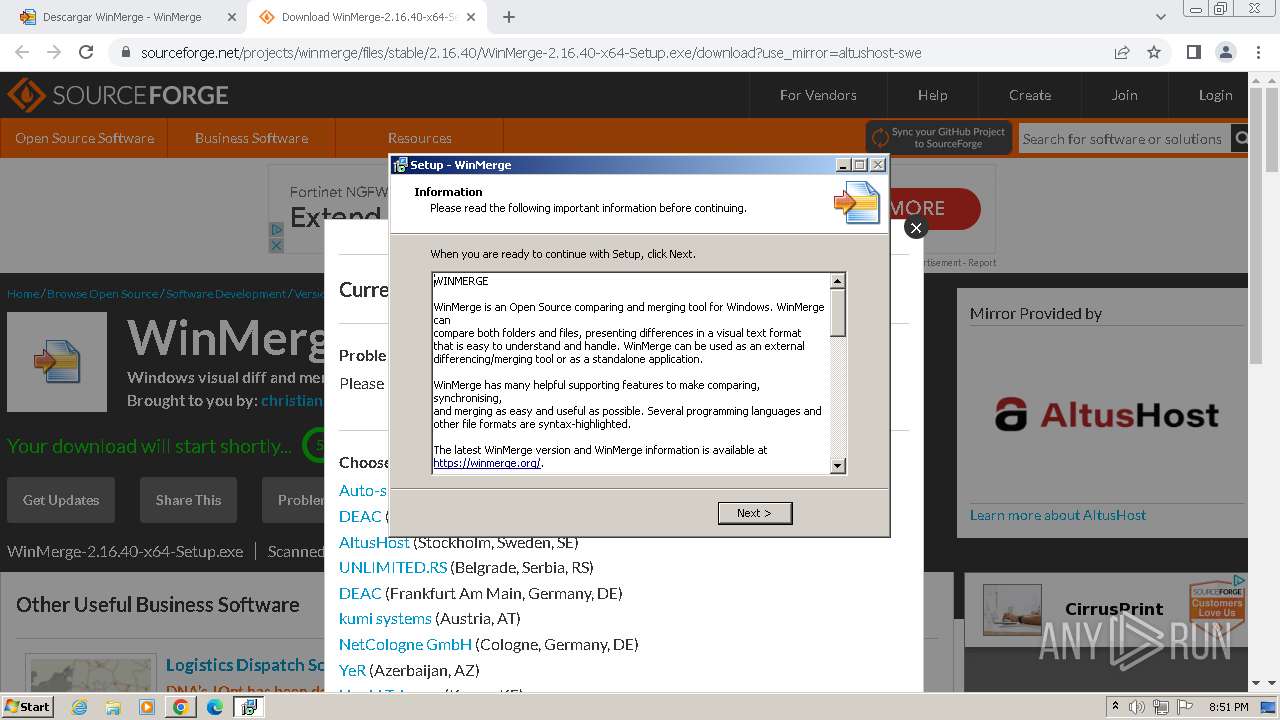Screen dimensions: 1280x720
Task: Open Chrome from the taskbar
Action: (181, 707)
